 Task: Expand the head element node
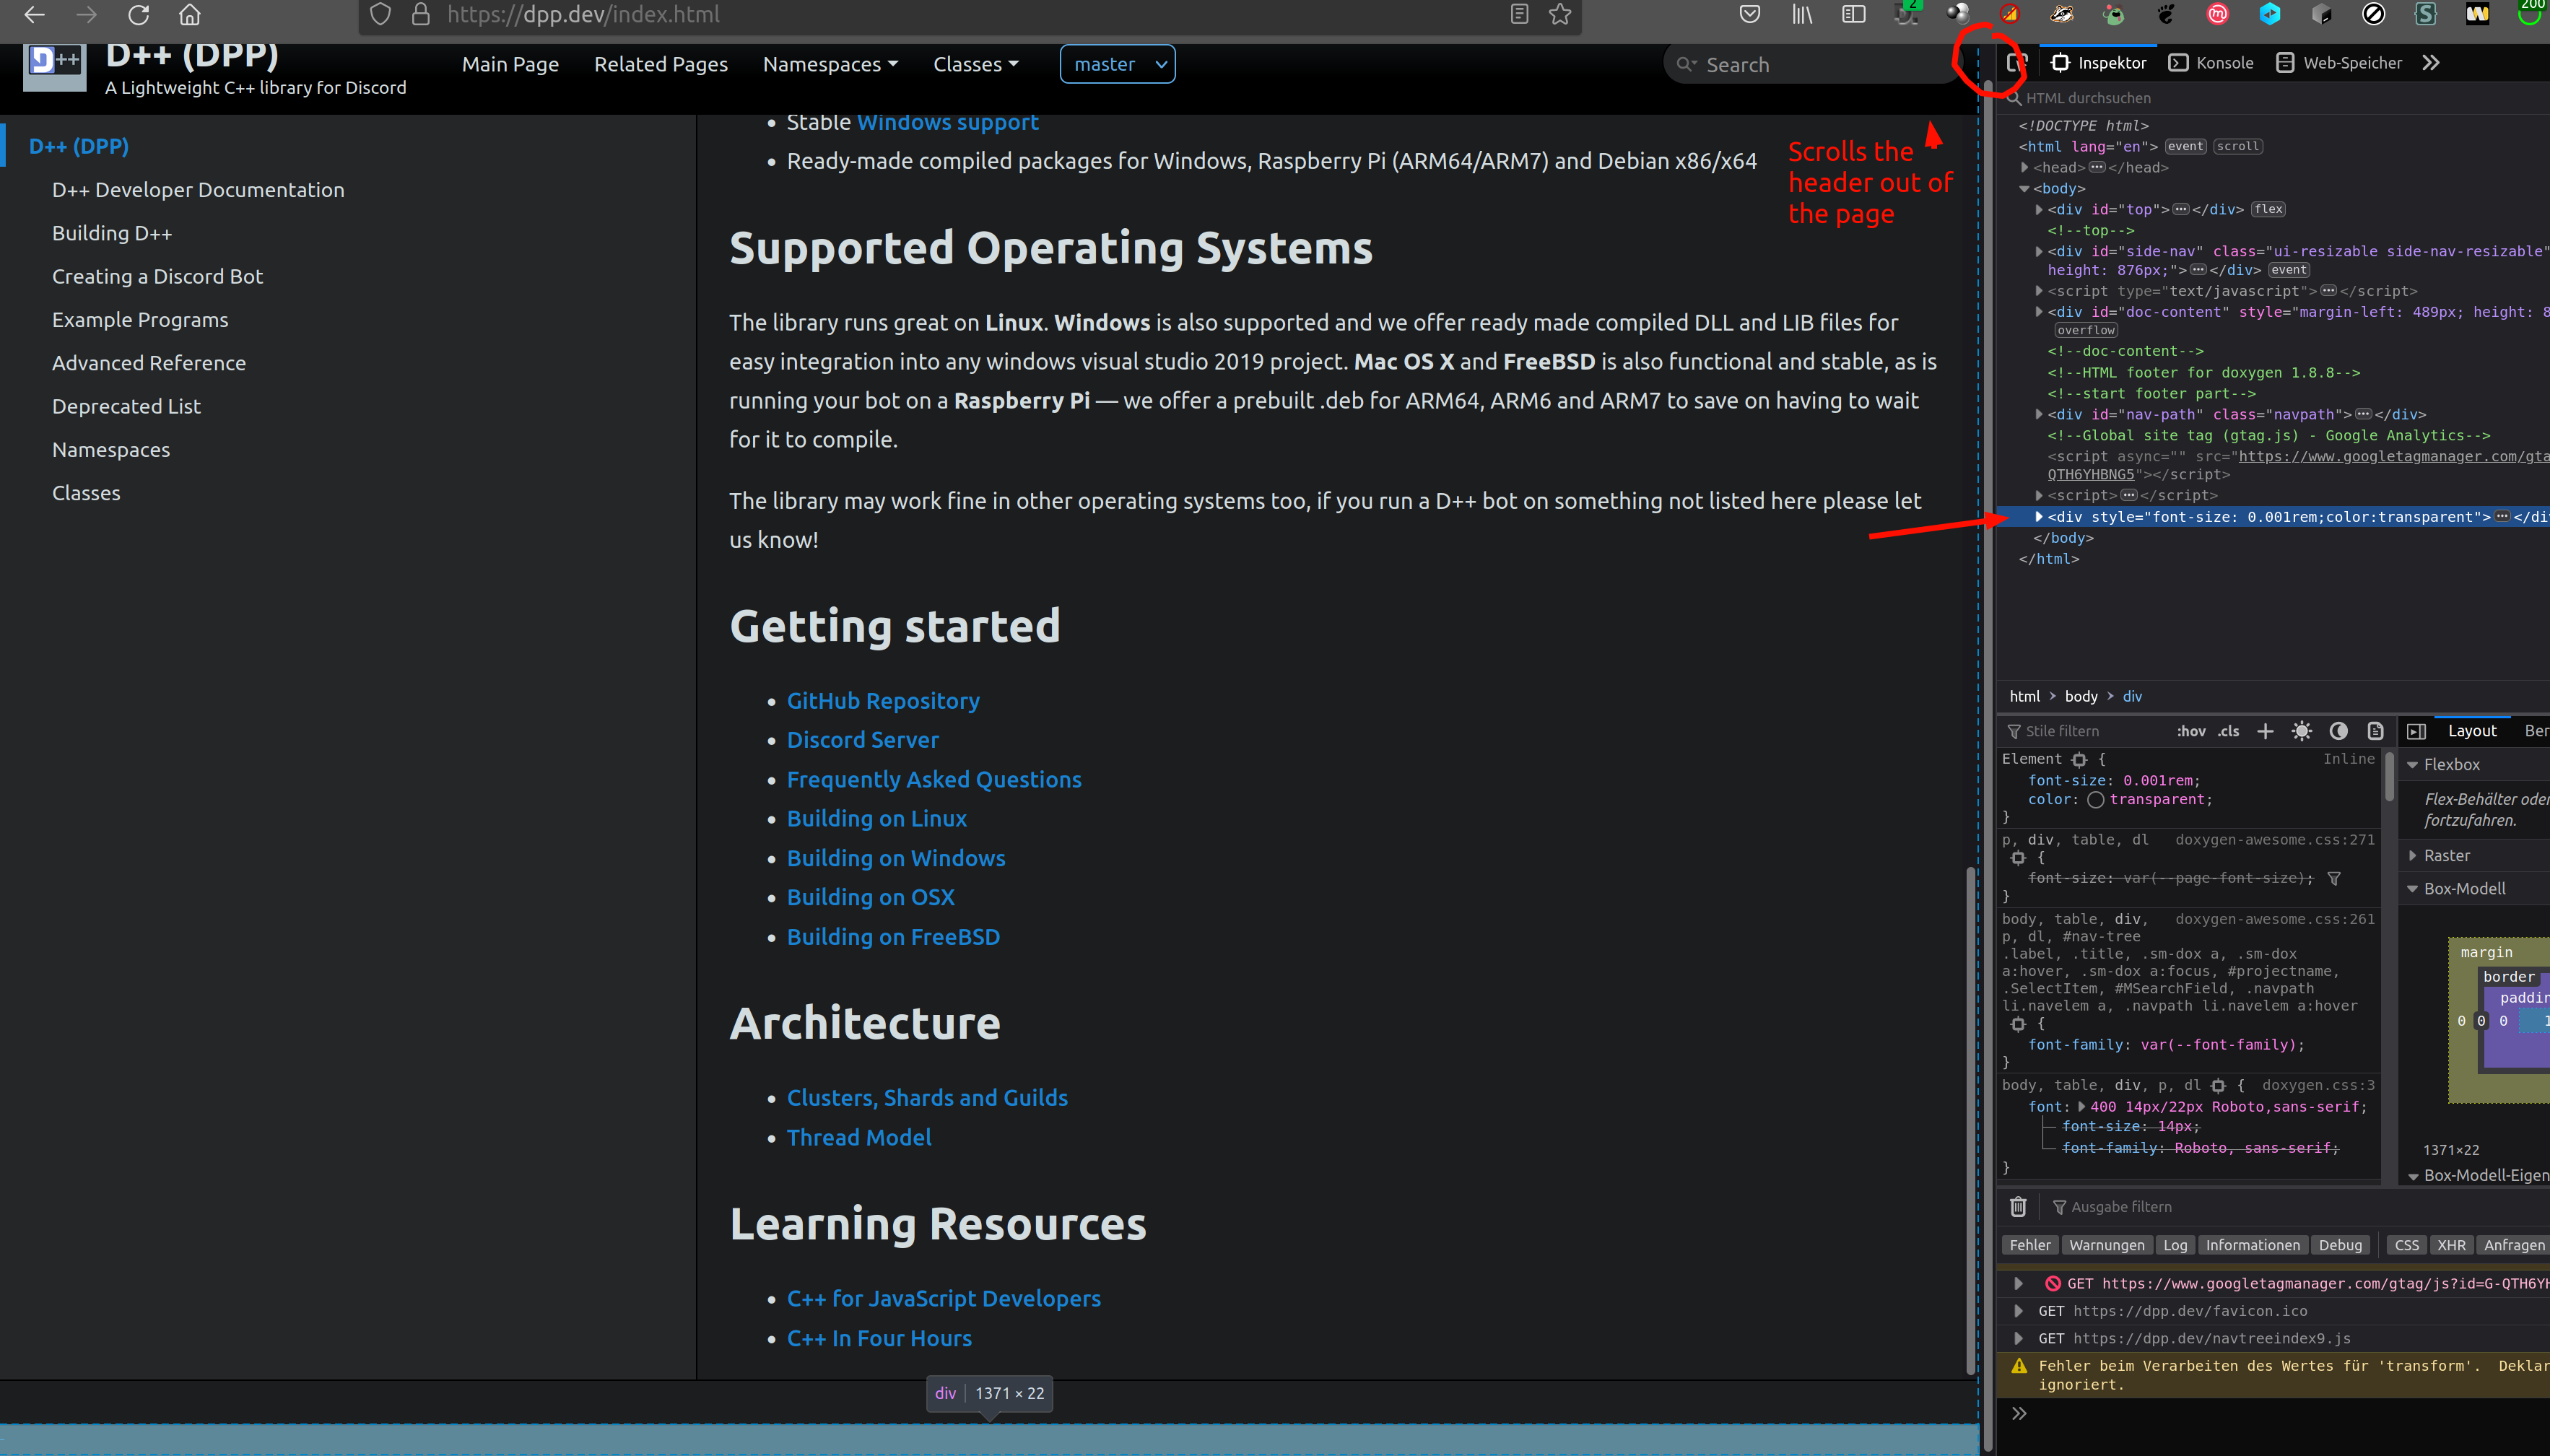pyautogui.click(x=2025, y=168)
